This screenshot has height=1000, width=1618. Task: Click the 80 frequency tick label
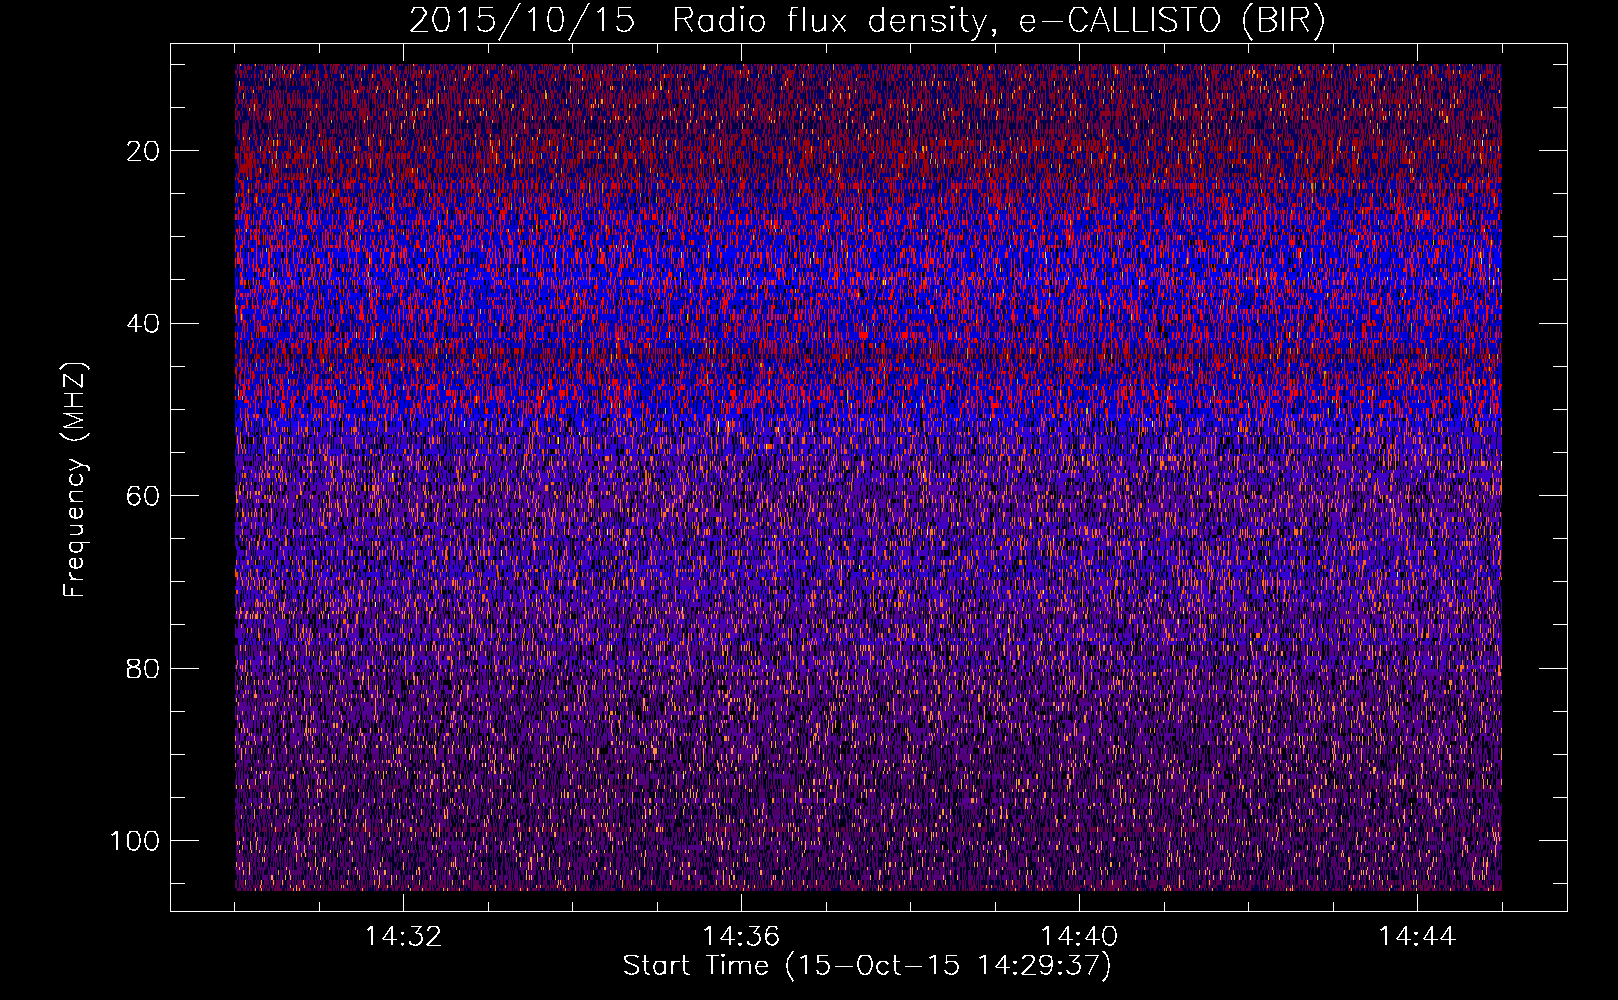click(x=144, y=668)
